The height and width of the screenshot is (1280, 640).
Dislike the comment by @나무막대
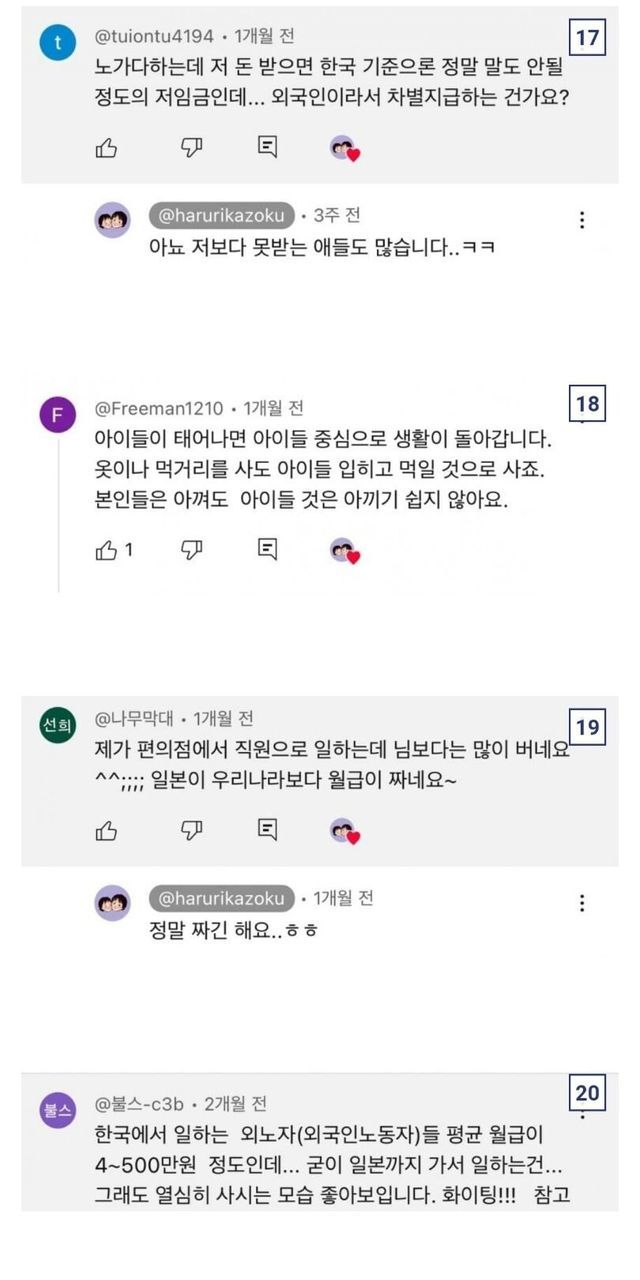pos(191,829)
